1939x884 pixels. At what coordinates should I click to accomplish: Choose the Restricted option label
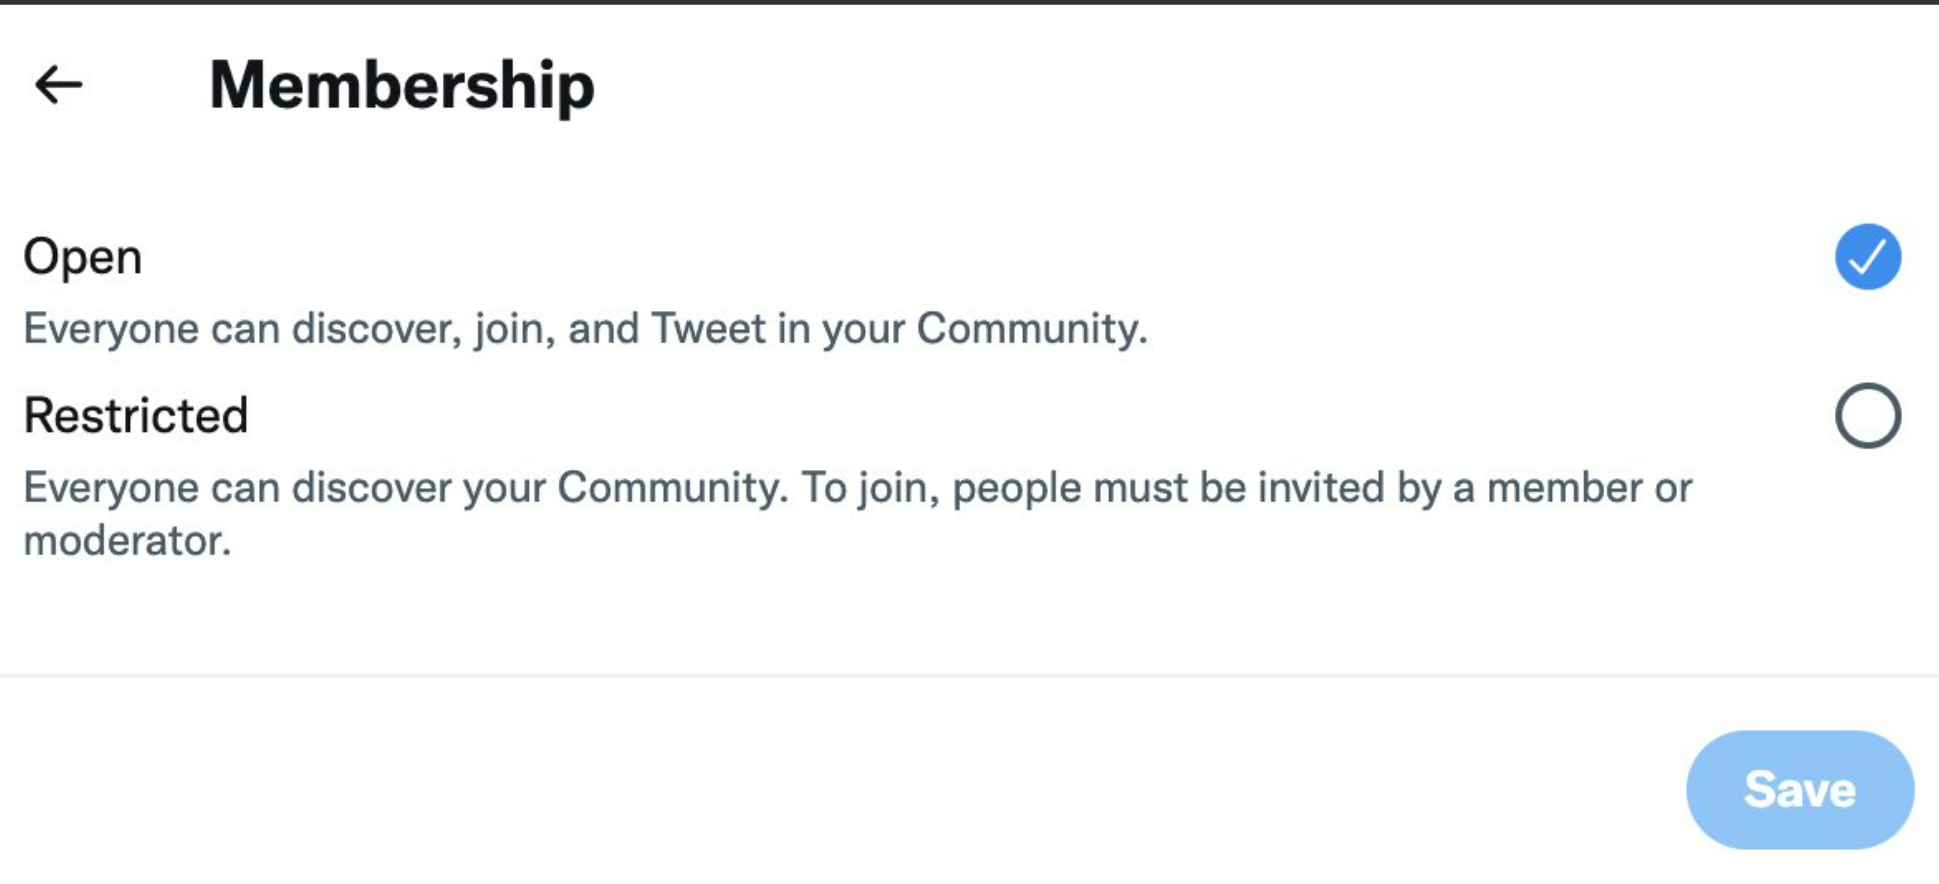136,416
